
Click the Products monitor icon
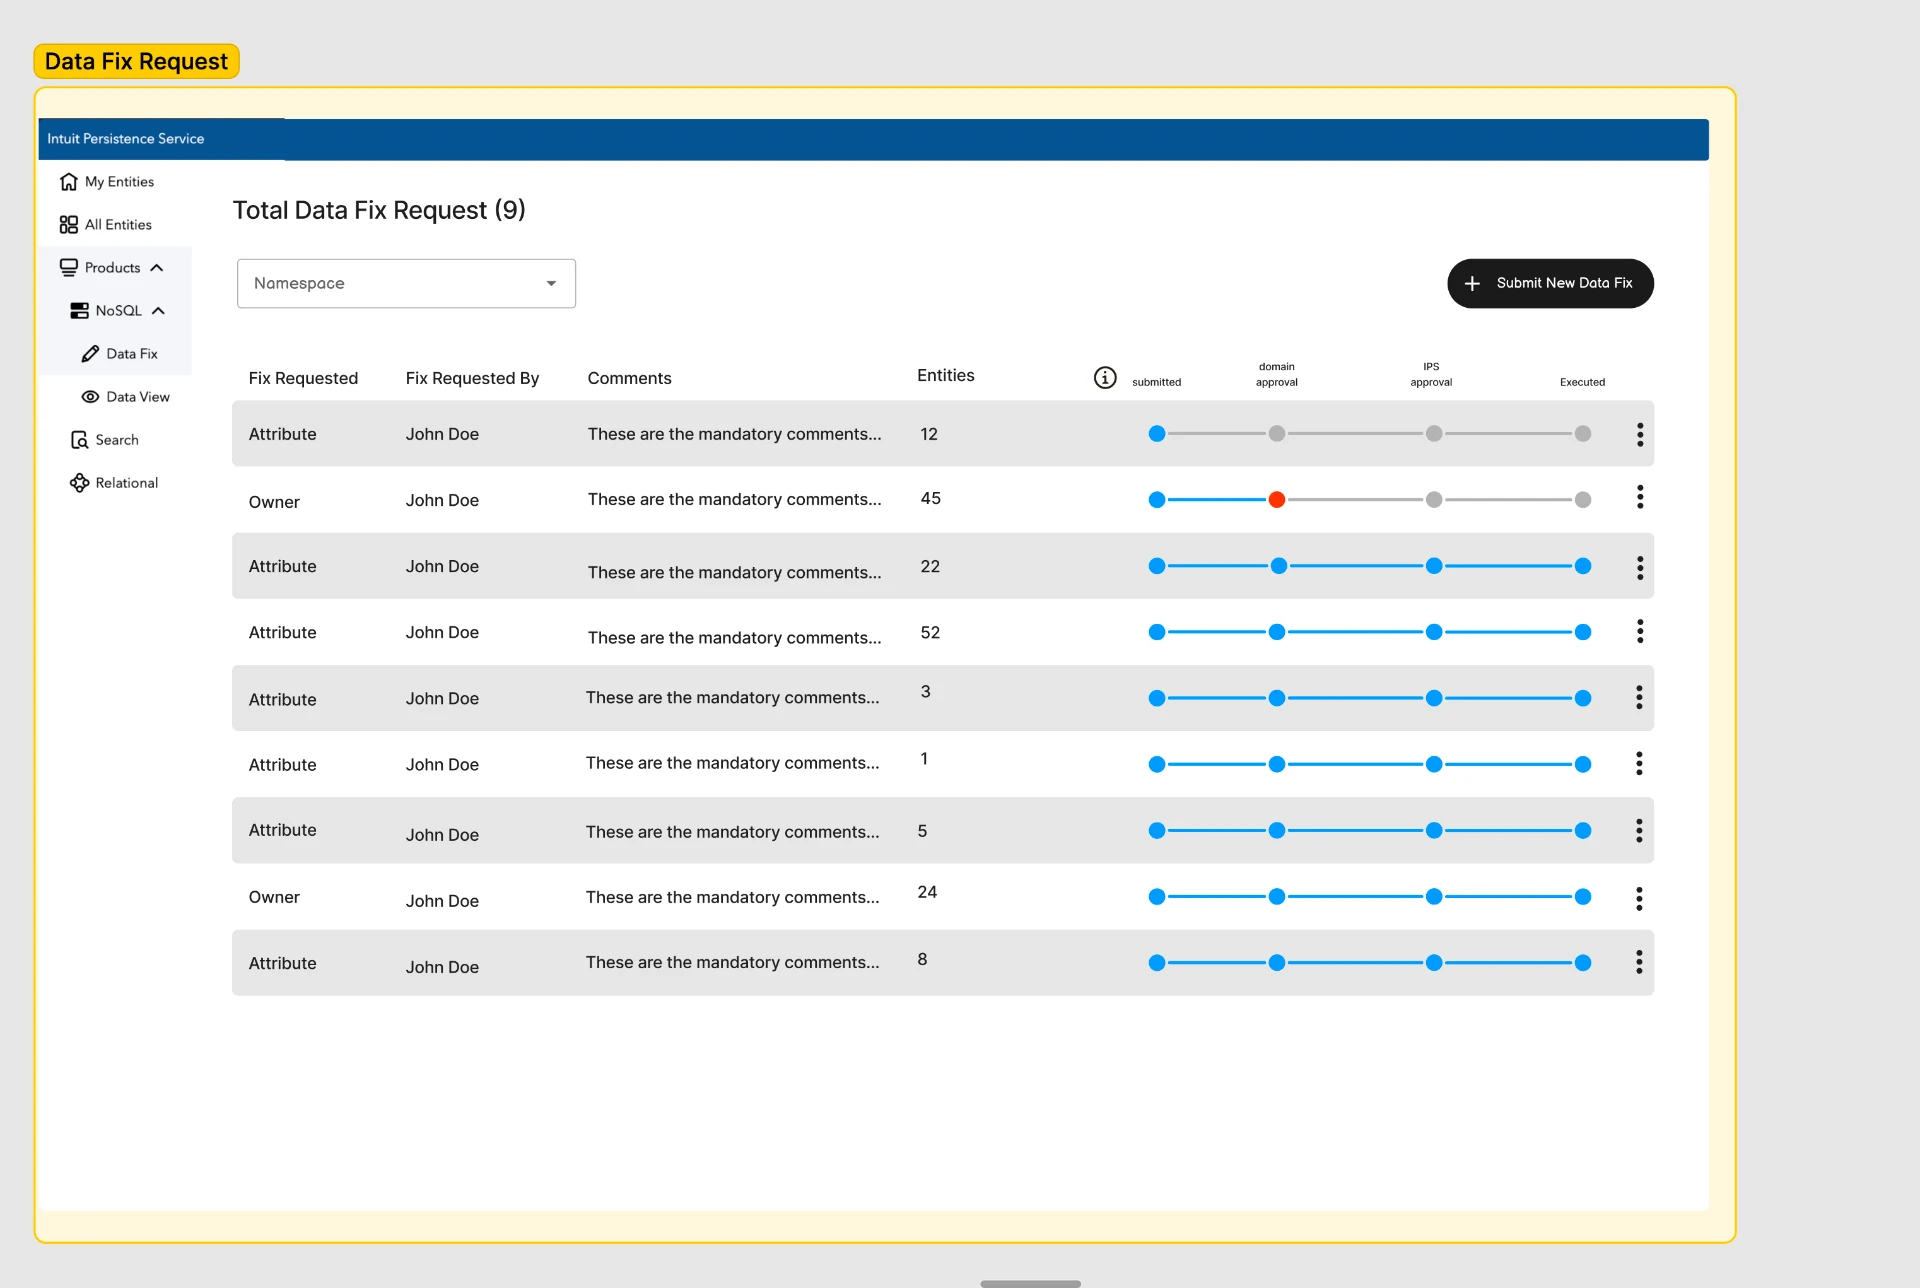[x=68, y=268]
